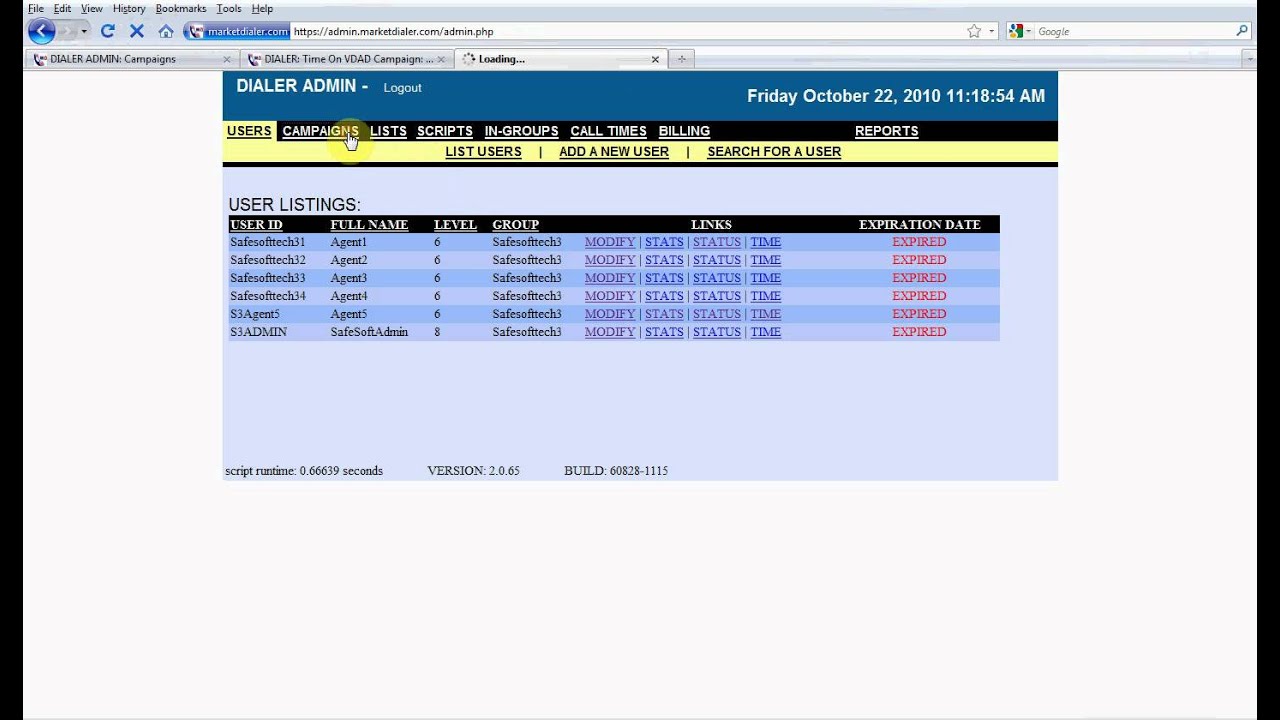Viewport: 1280px width, 720px height.
Task: Click MODIFY for Safesofttech33
Action: click(x=610, y=278)
